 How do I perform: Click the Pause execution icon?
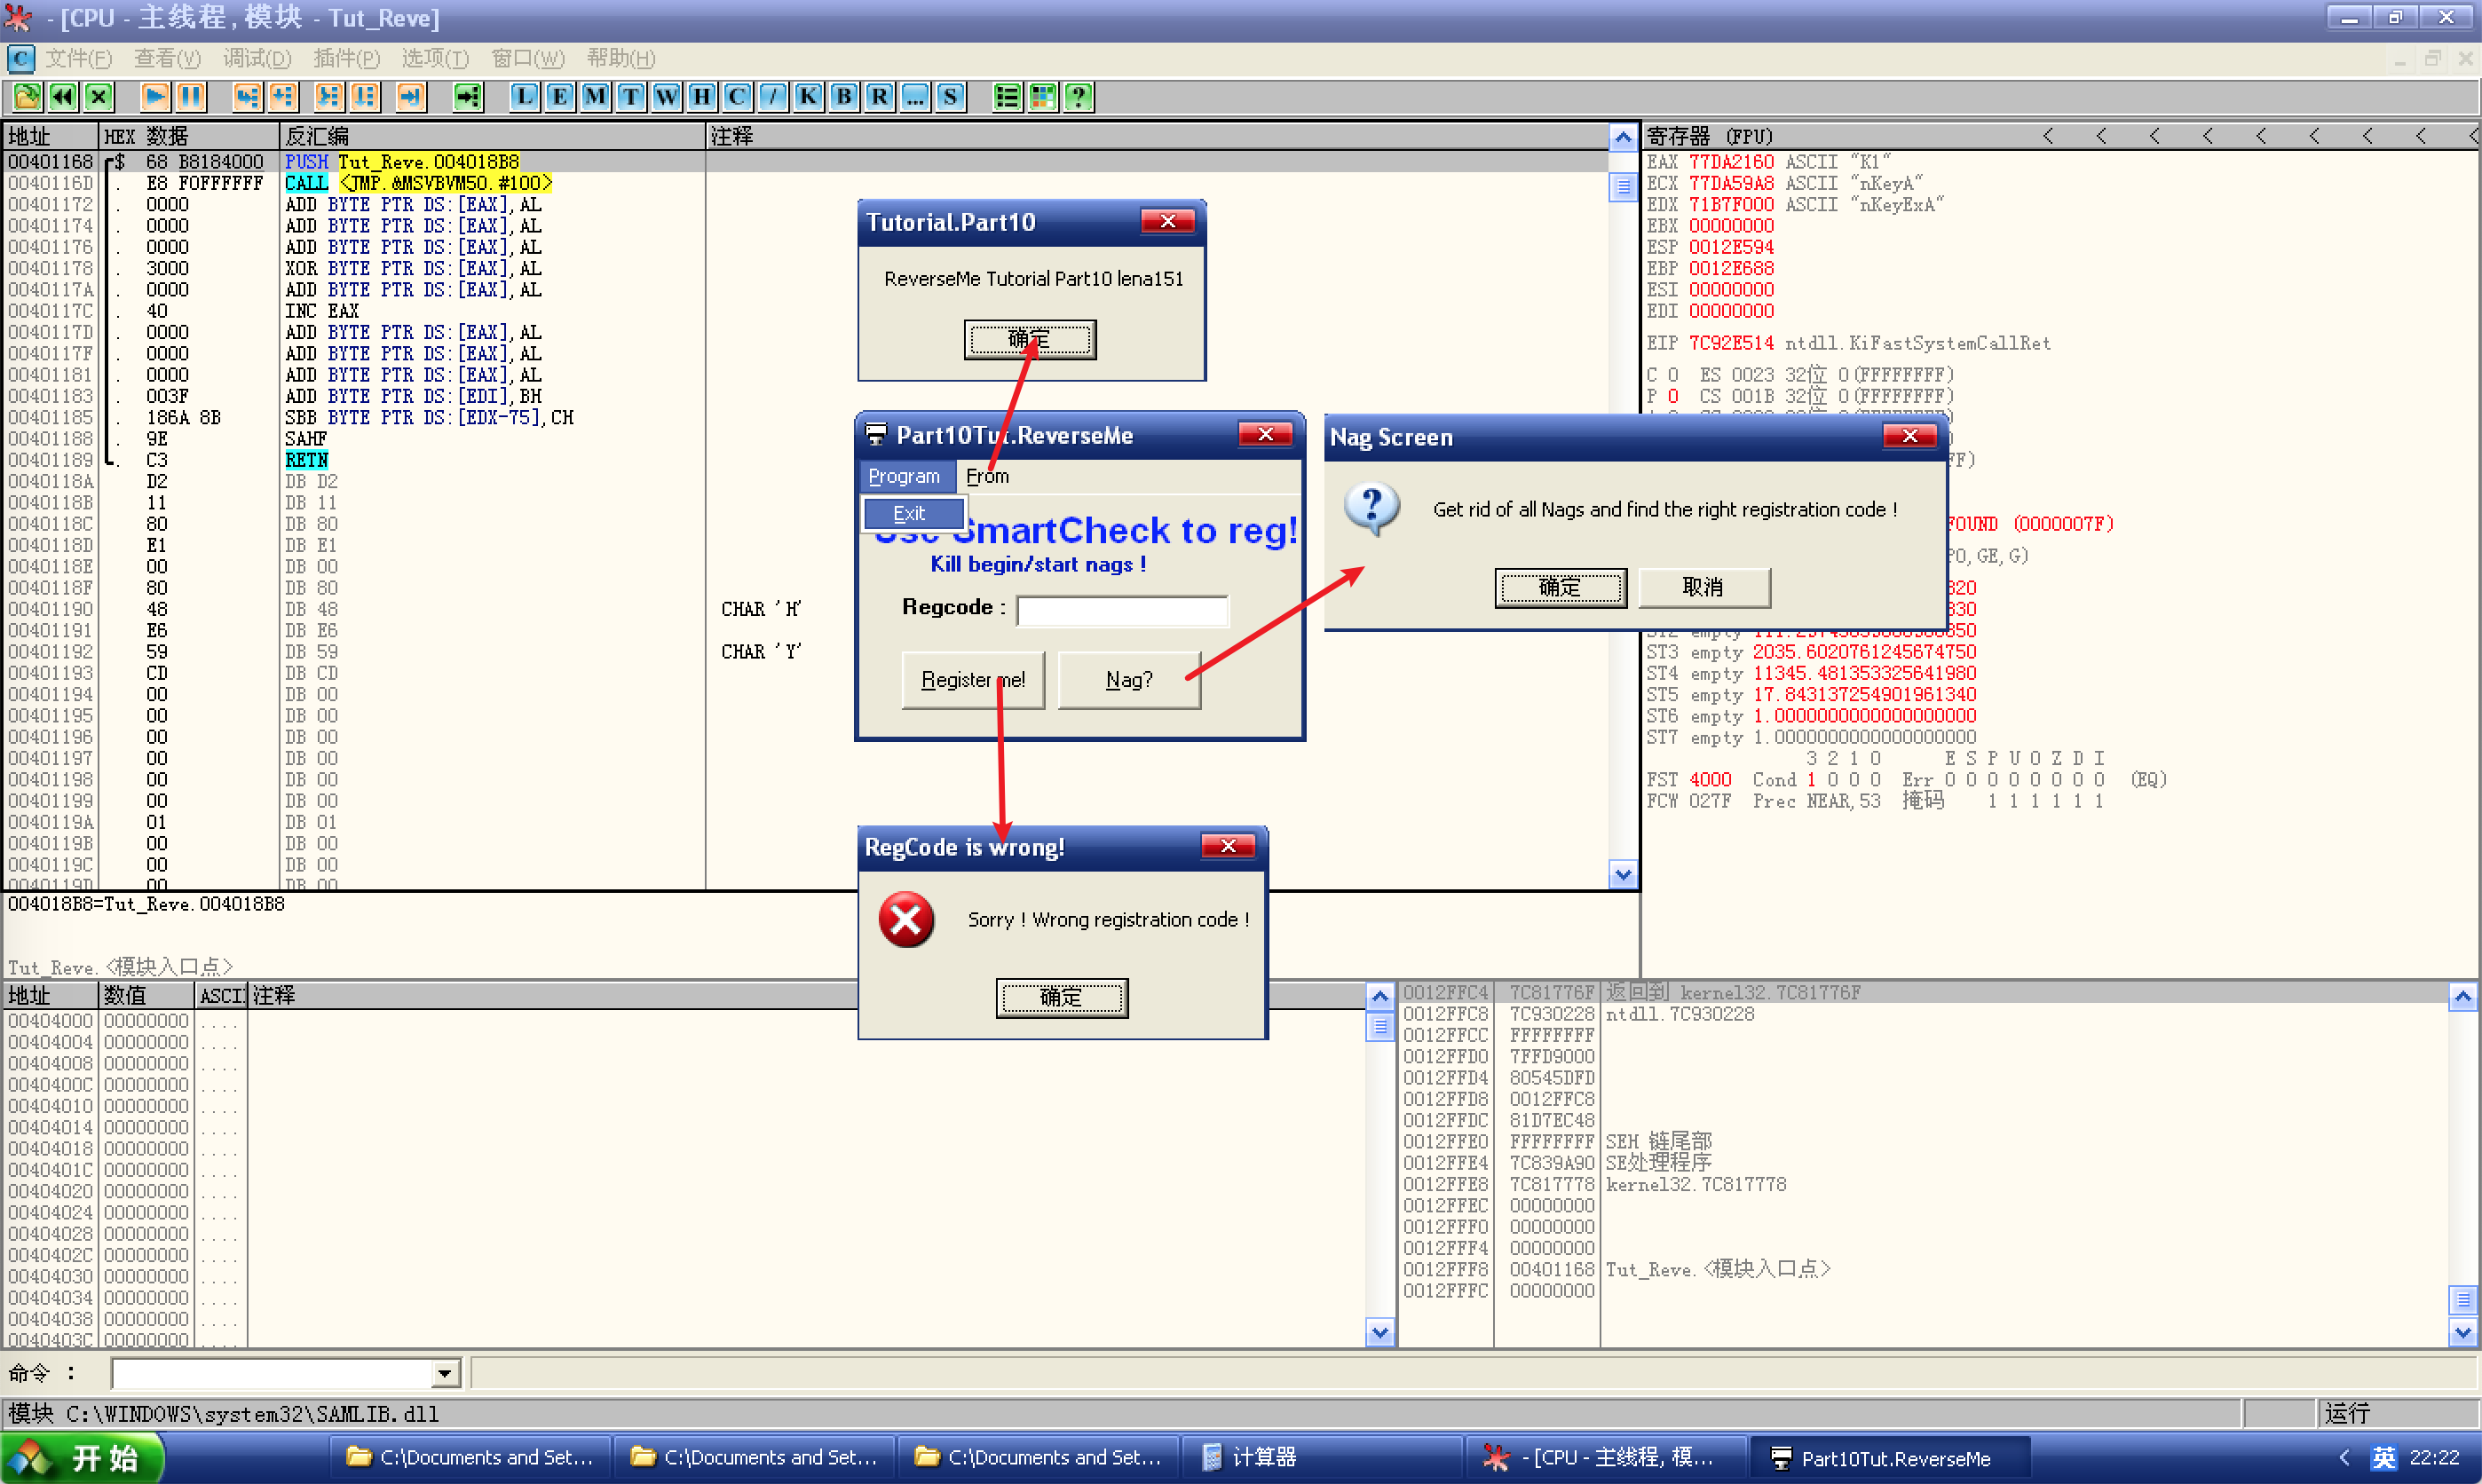pos(190,97)
